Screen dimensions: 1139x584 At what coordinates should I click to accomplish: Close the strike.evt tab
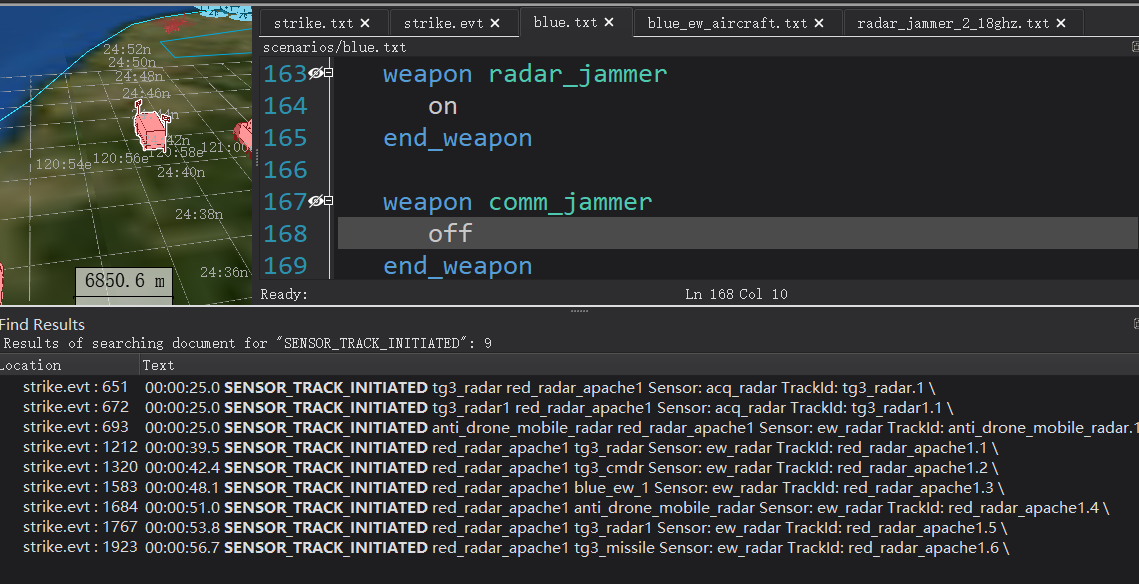492,23
